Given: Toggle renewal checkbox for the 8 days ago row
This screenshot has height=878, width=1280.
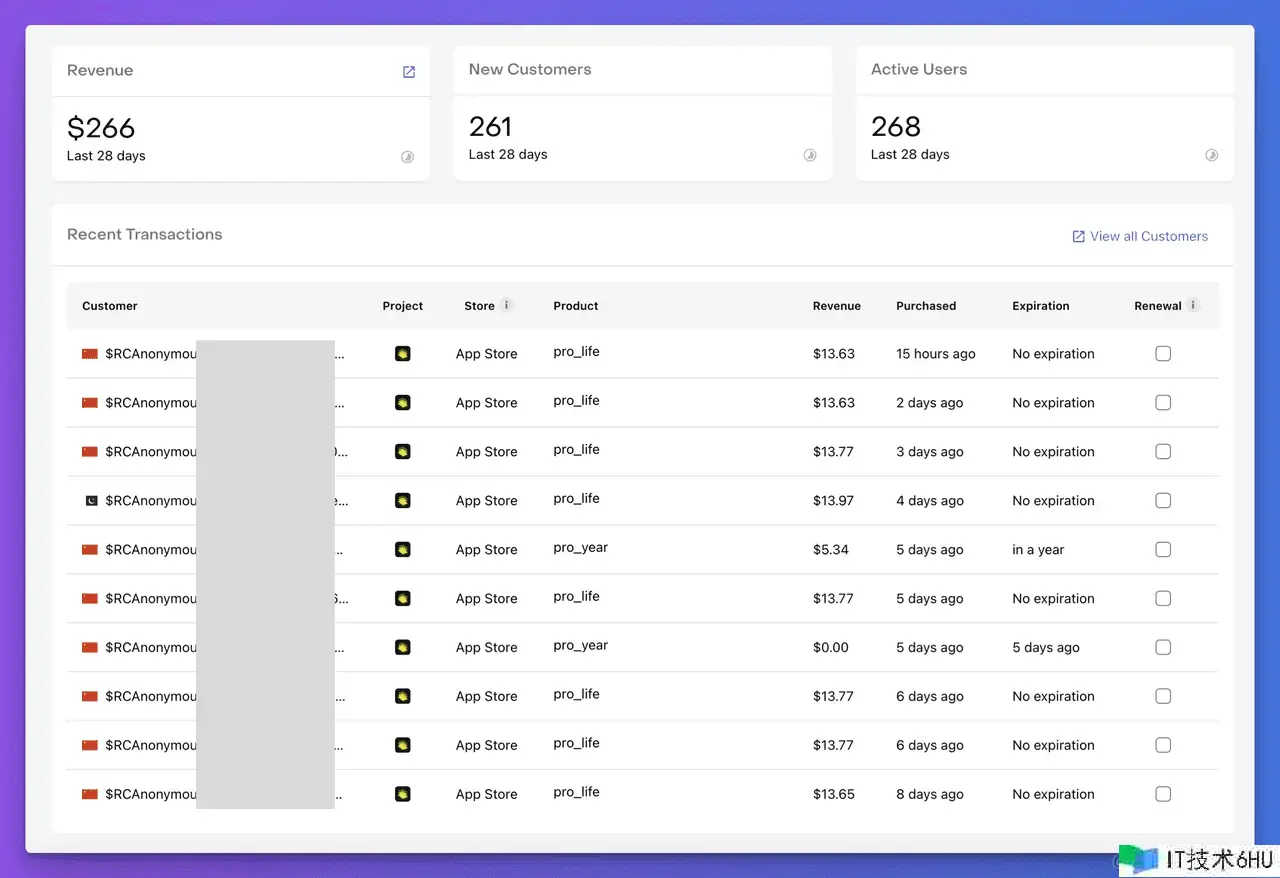Looking at the screenshot, I should 1163,794.
